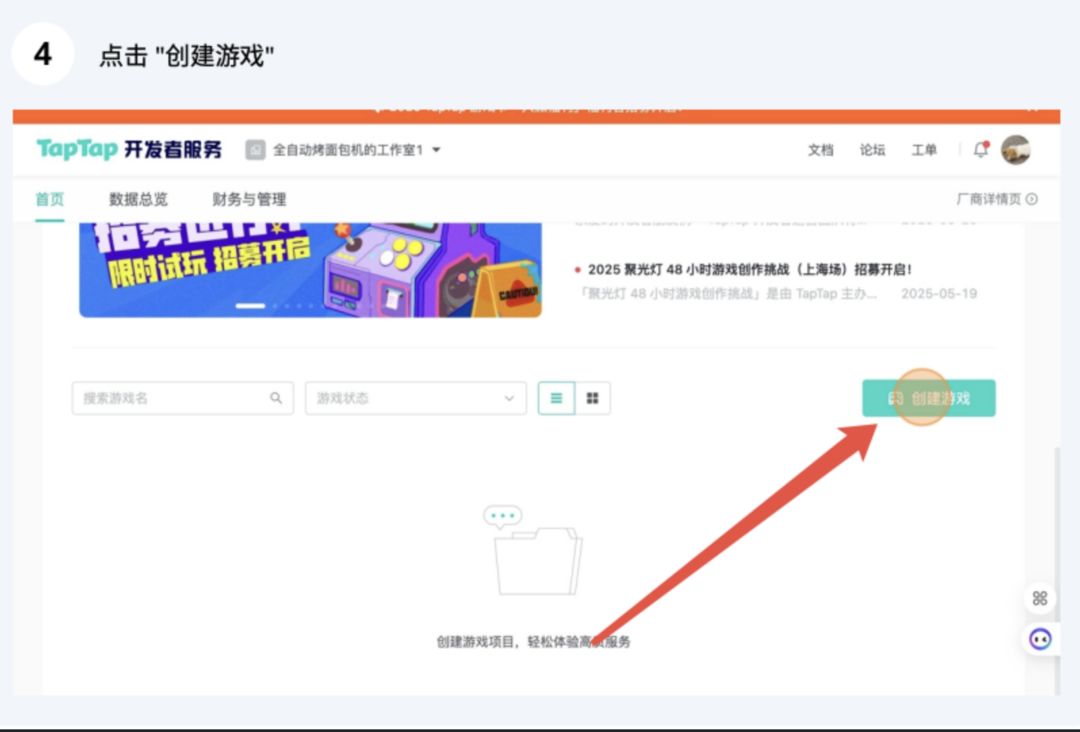Screen dimensions: 1080x732
Task: Switch to list view
Action: click(557, 398)
